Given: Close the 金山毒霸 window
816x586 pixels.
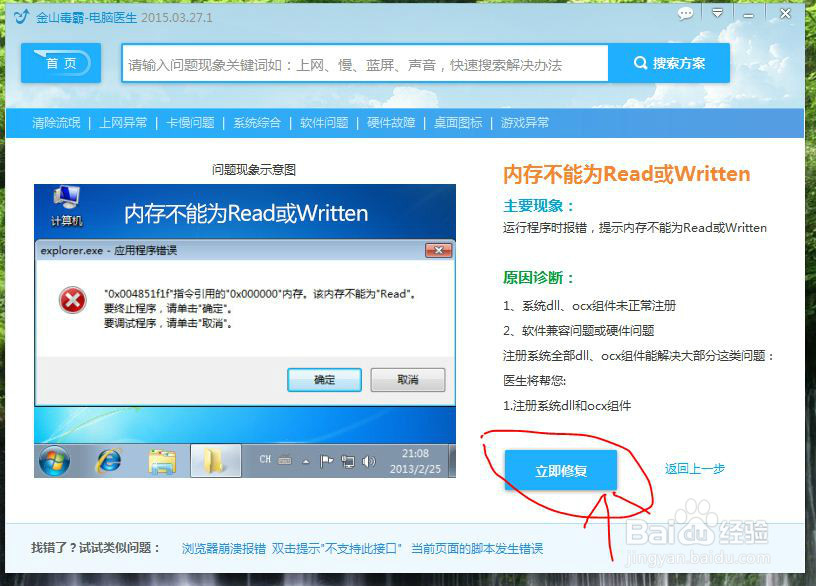Looking at the screenshot, I should point(785,14).
